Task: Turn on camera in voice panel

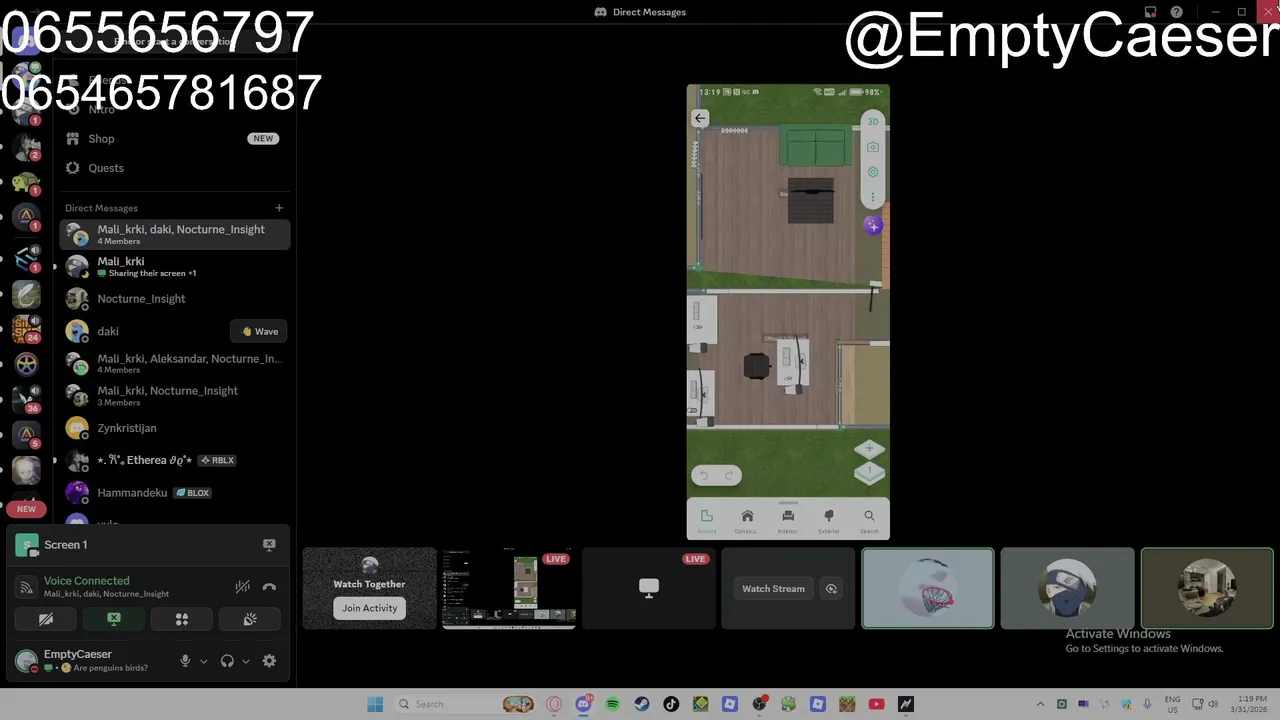Action: (x=46, y=620)
